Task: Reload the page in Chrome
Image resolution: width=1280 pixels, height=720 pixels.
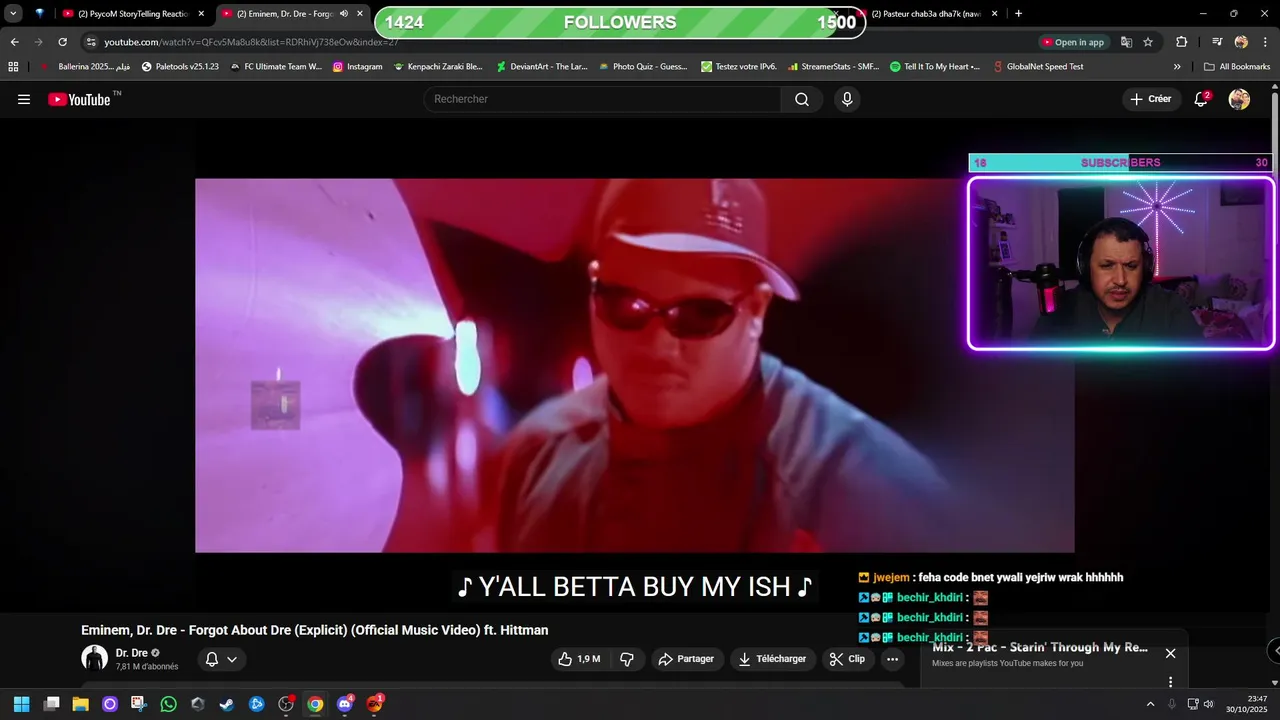Action: point(62,42)
